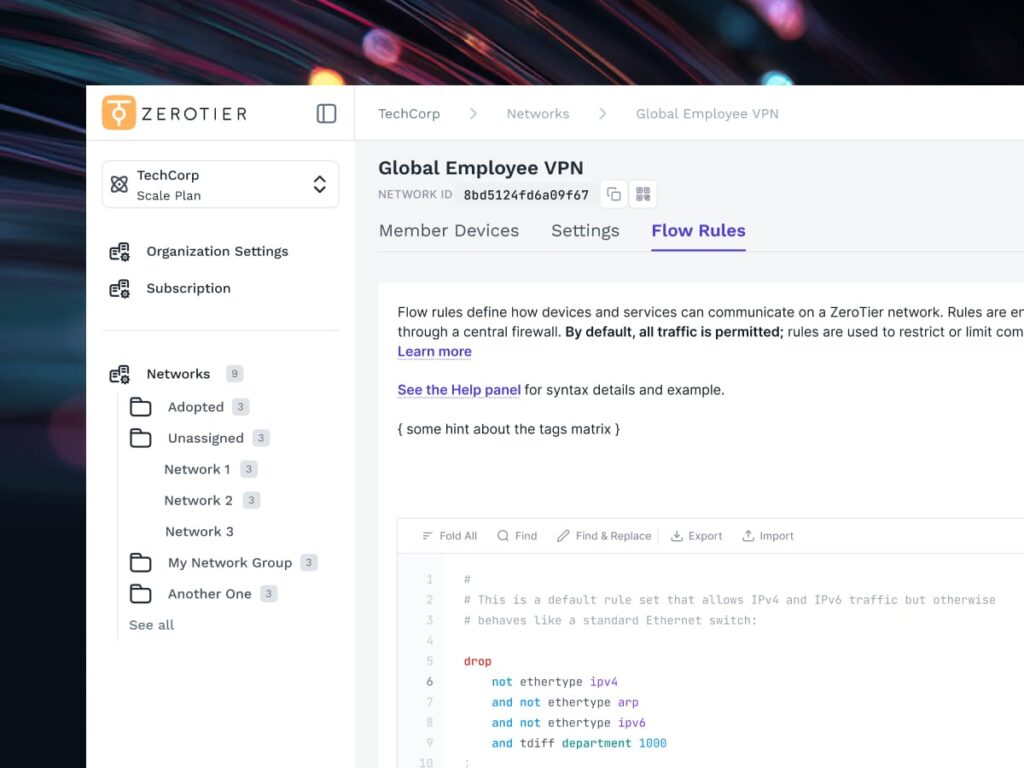Click the Adopted folder count badge
Screen dimensions: 1024x768
240,407
